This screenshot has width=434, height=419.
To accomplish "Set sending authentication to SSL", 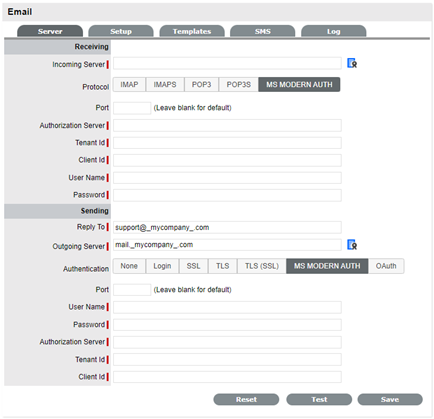I will tap(193, 266).
